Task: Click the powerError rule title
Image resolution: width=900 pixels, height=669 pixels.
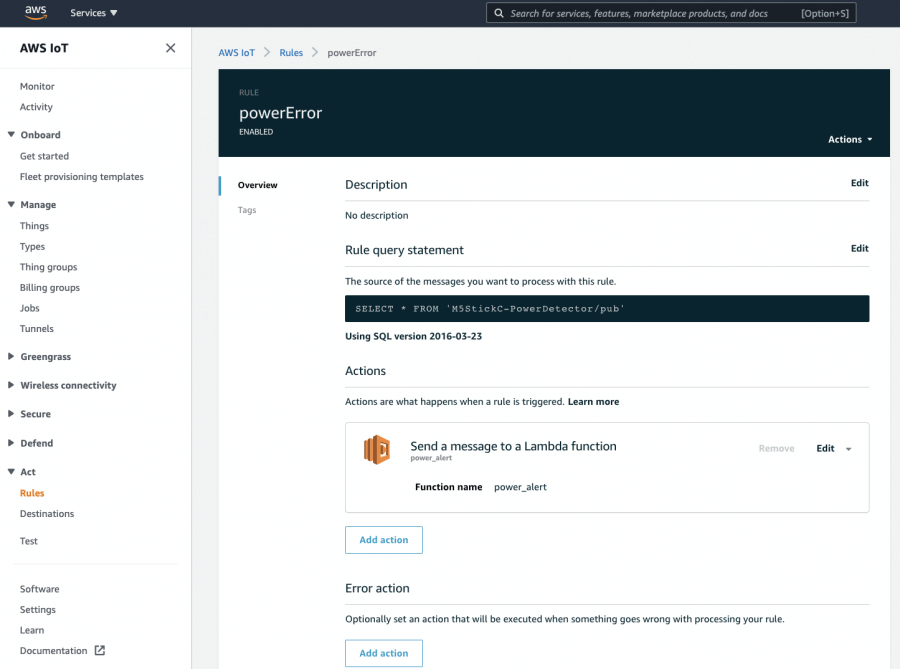Action: click(281, 113)
